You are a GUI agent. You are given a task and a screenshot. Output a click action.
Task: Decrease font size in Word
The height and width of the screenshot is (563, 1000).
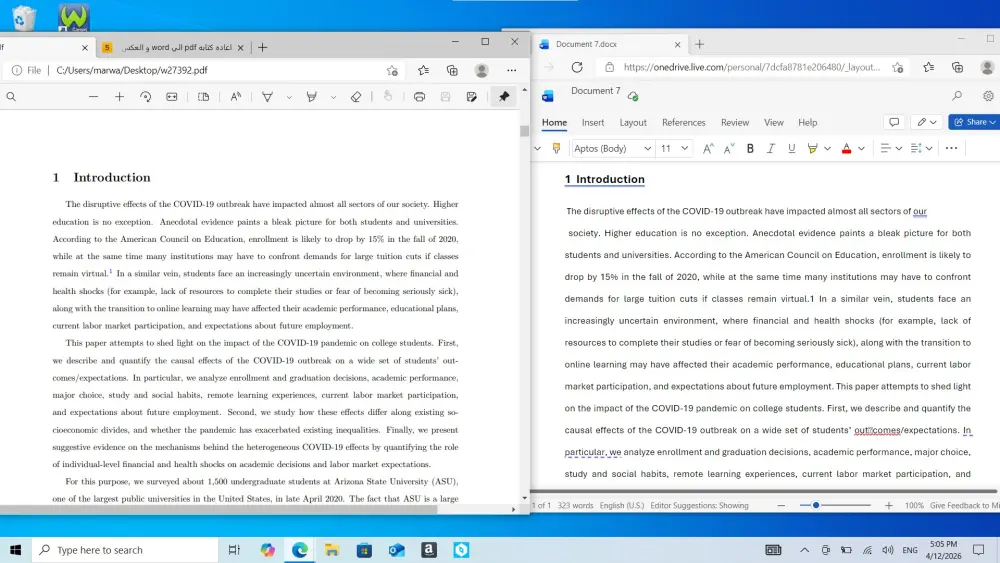click(x=729, y=149)
